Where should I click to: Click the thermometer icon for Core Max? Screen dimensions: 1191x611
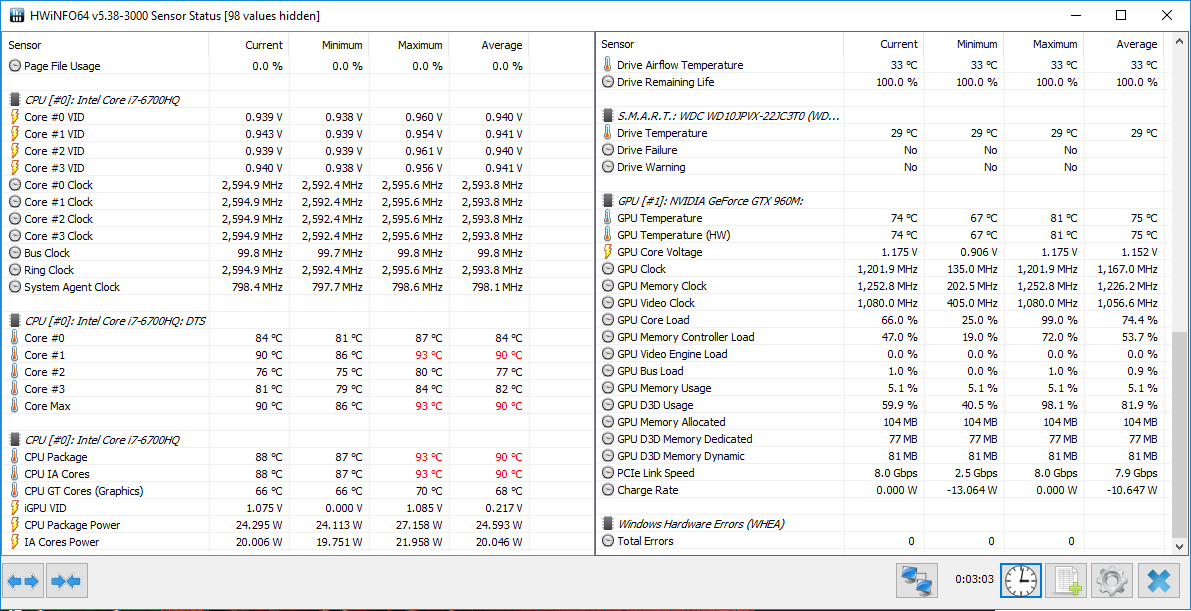tap(15, 406)
